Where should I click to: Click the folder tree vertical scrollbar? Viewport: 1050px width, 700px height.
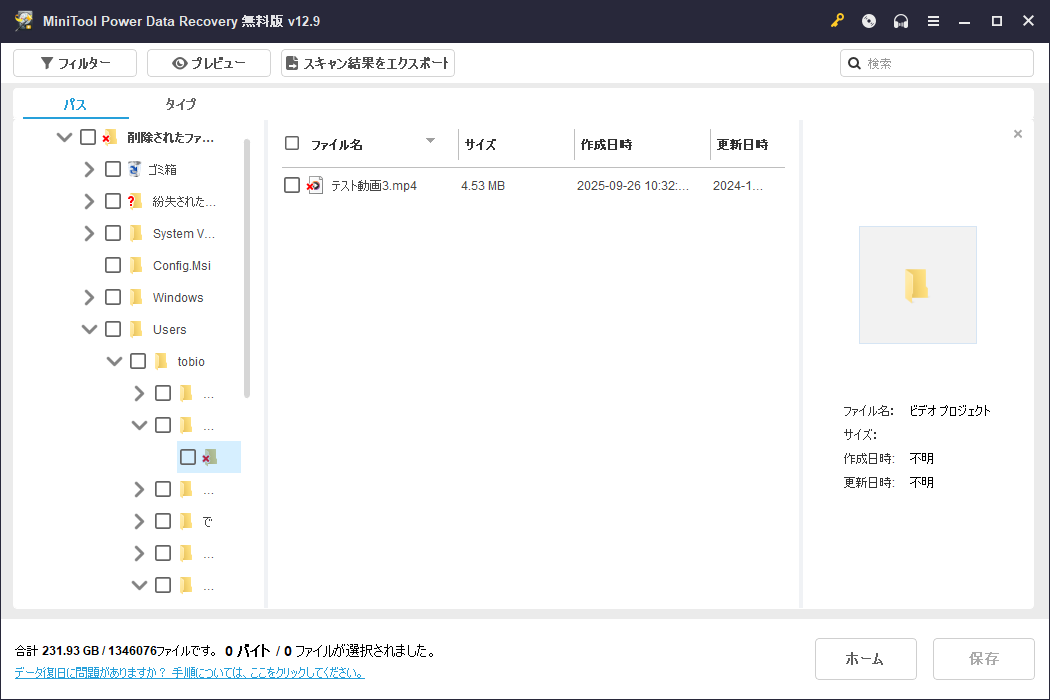tap(246, 268)
